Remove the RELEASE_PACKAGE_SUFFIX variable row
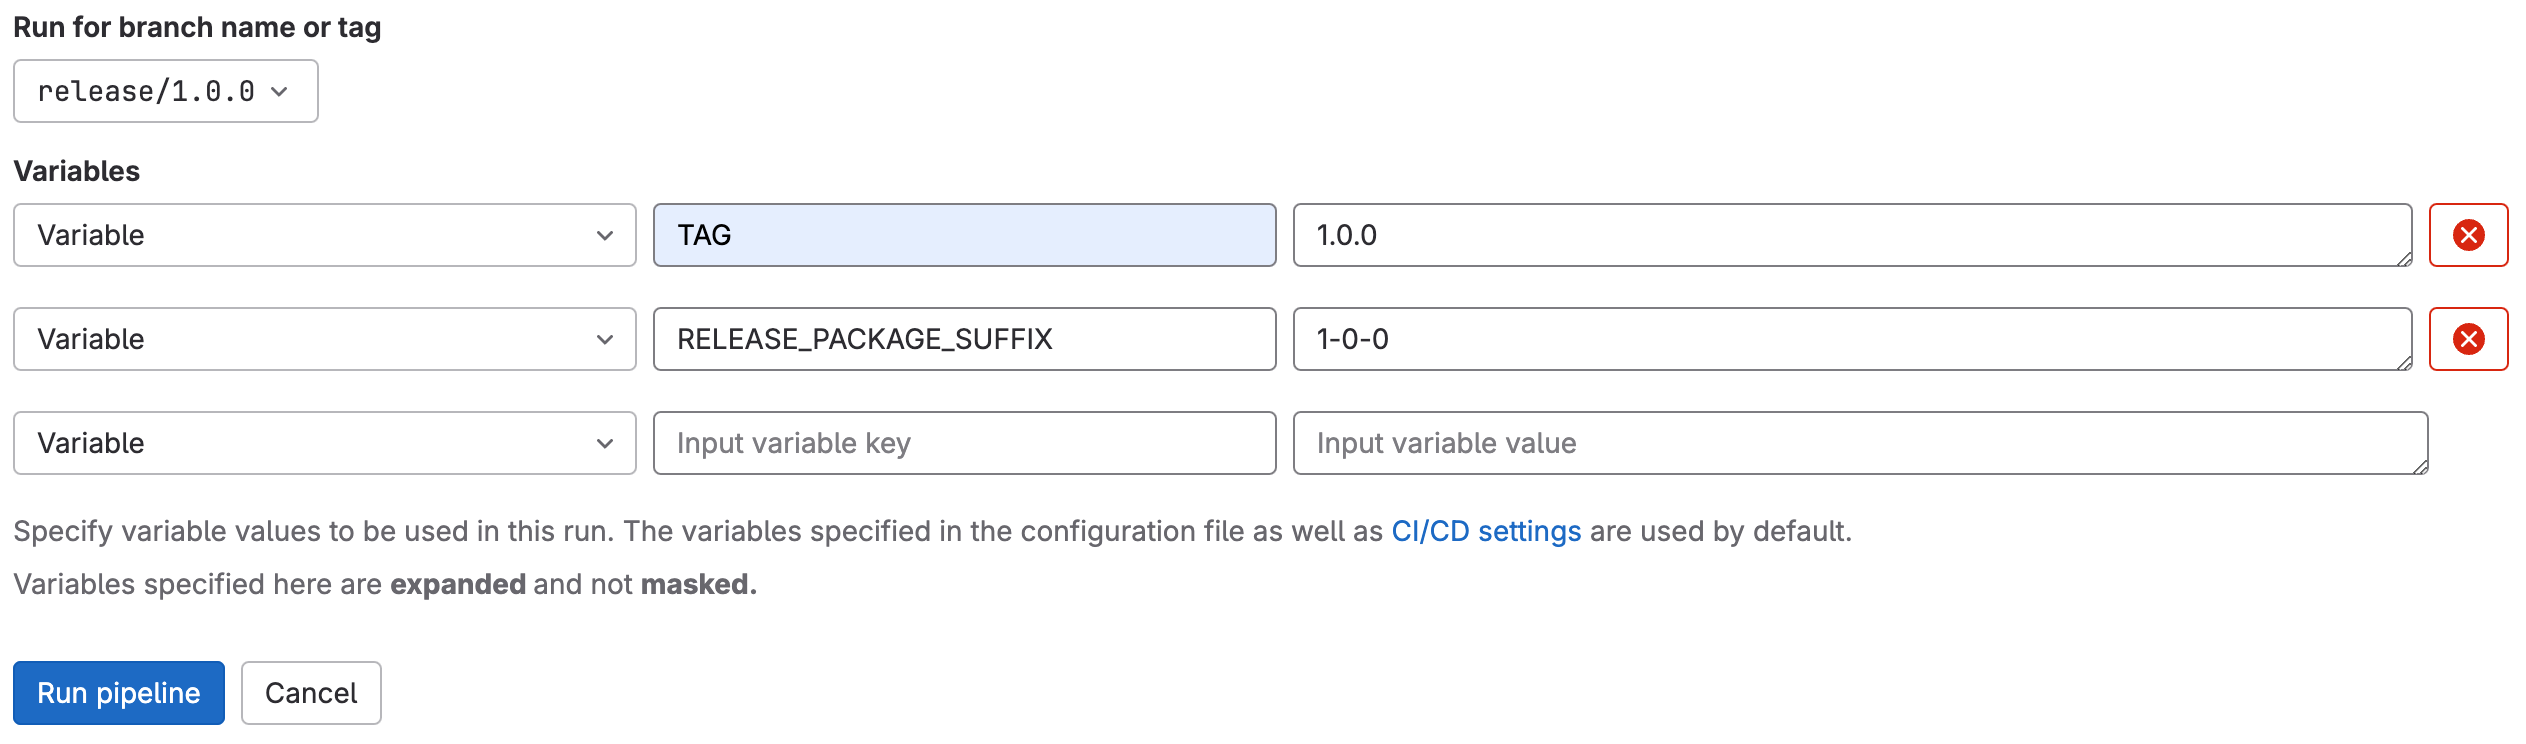2526x744 pixels. [x=2467, y=339]
